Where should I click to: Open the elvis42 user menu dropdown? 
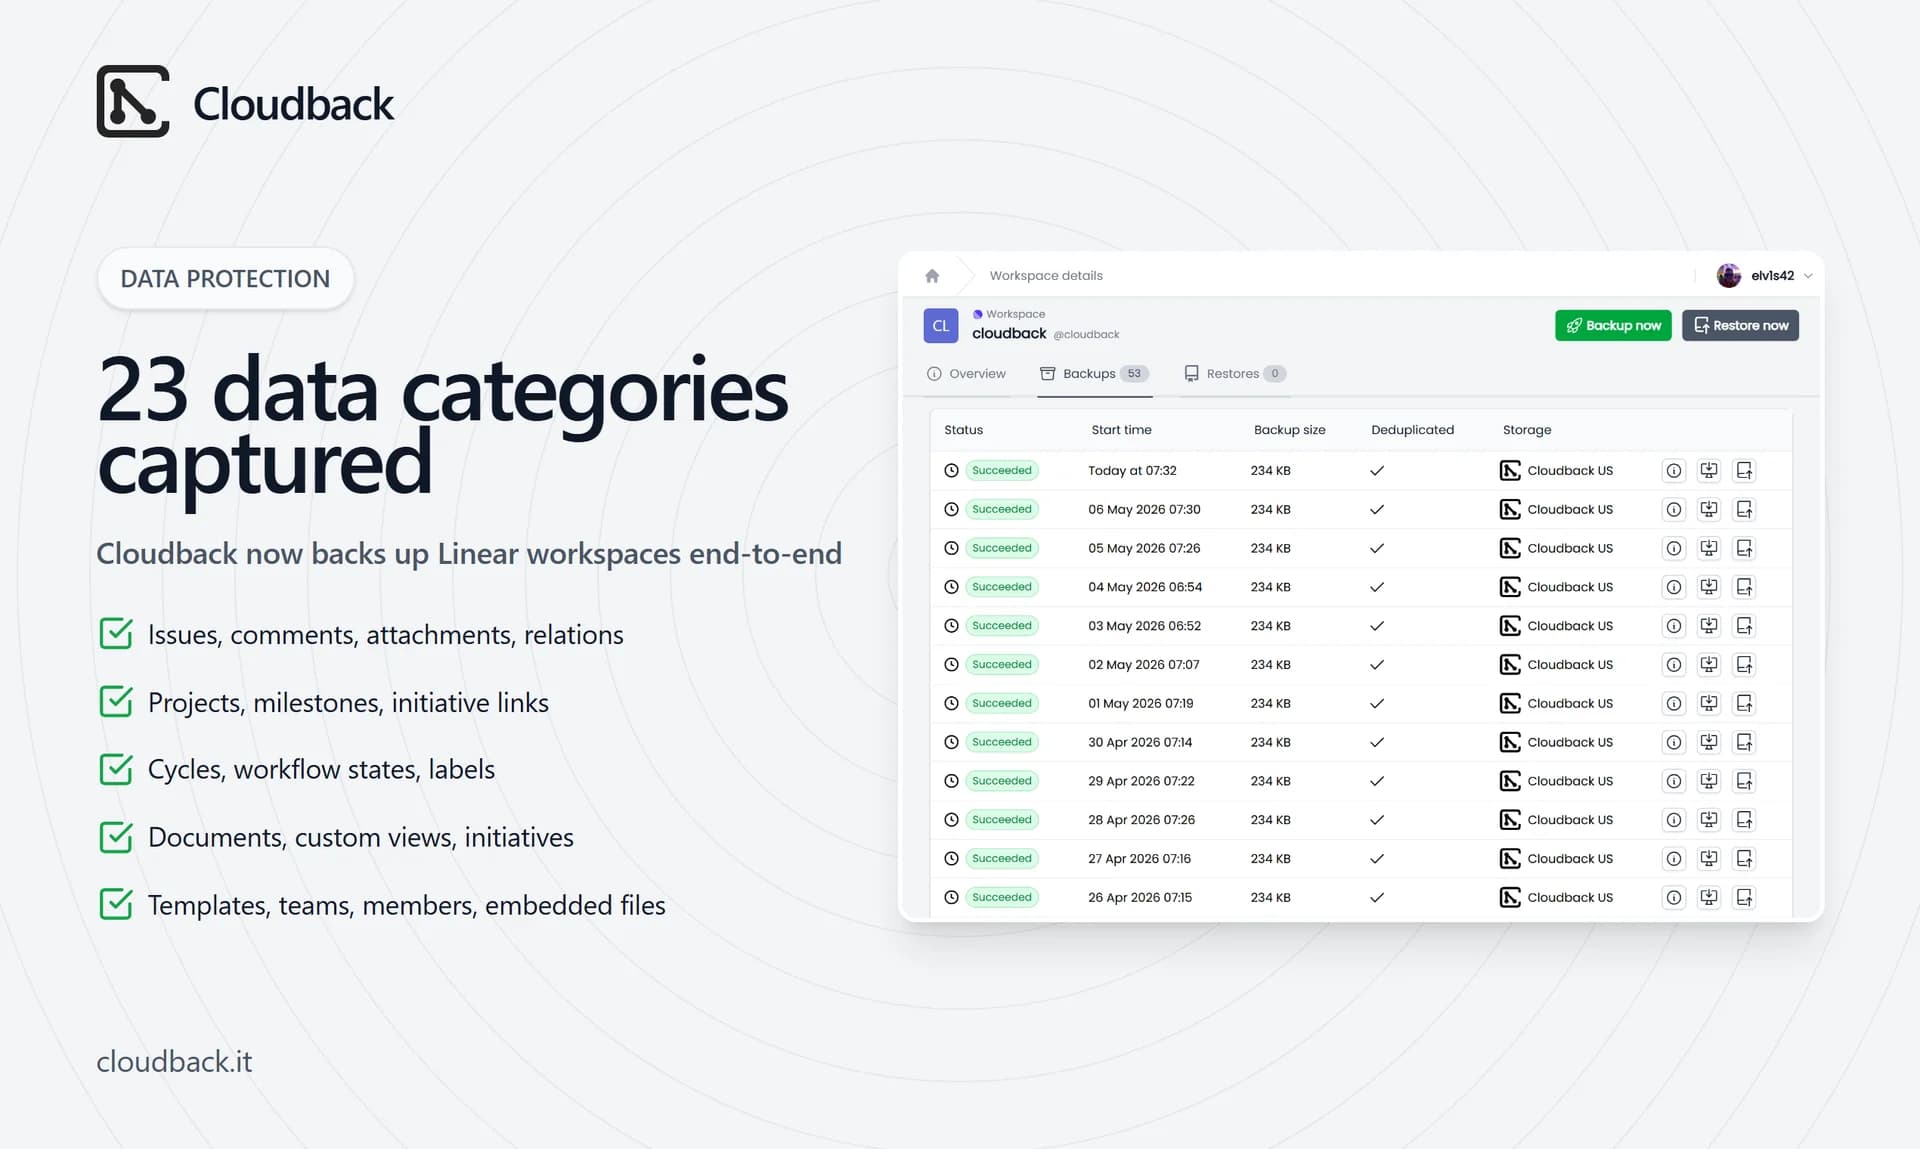coord(1808,276)
